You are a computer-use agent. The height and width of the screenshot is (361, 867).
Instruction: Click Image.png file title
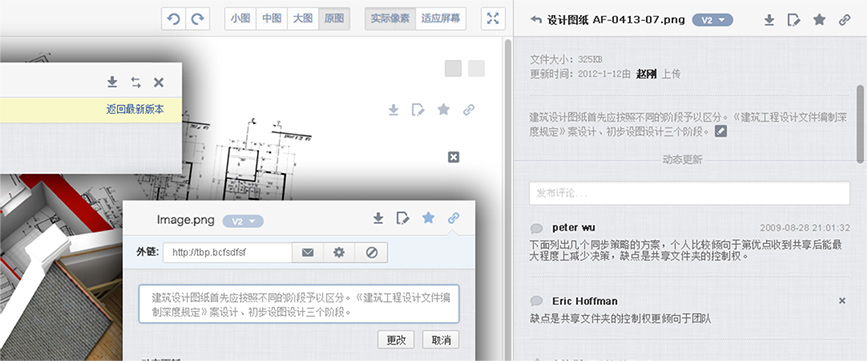coord(186,220)
